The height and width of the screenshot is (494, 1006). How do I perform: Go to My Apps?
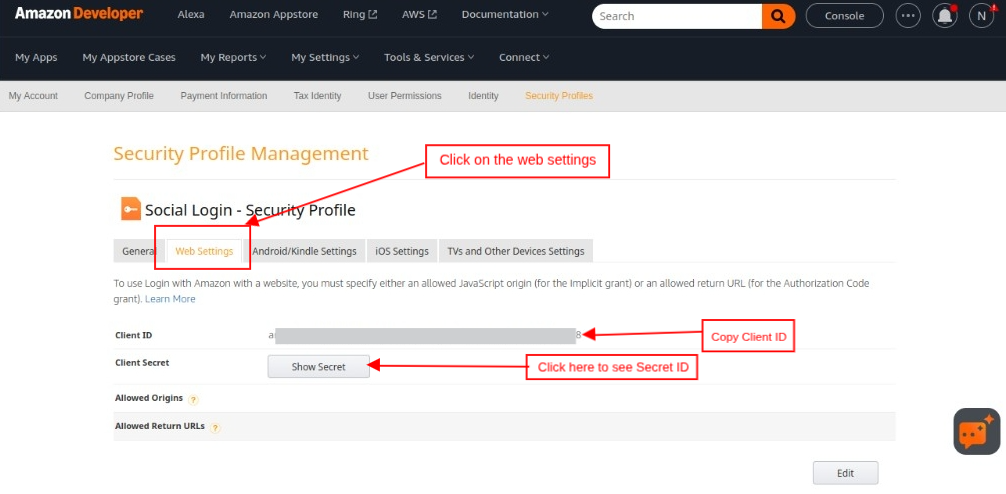(36, 58)
